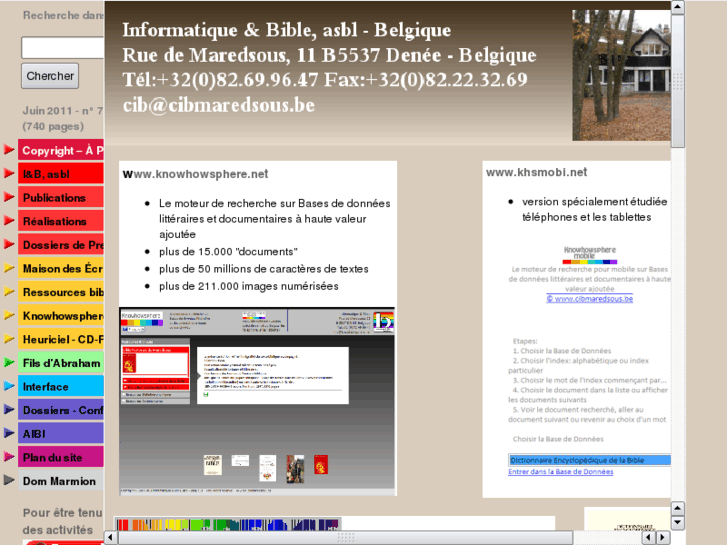
Task: Open the I&B, asbl menu item
Action: coord(61,174)
